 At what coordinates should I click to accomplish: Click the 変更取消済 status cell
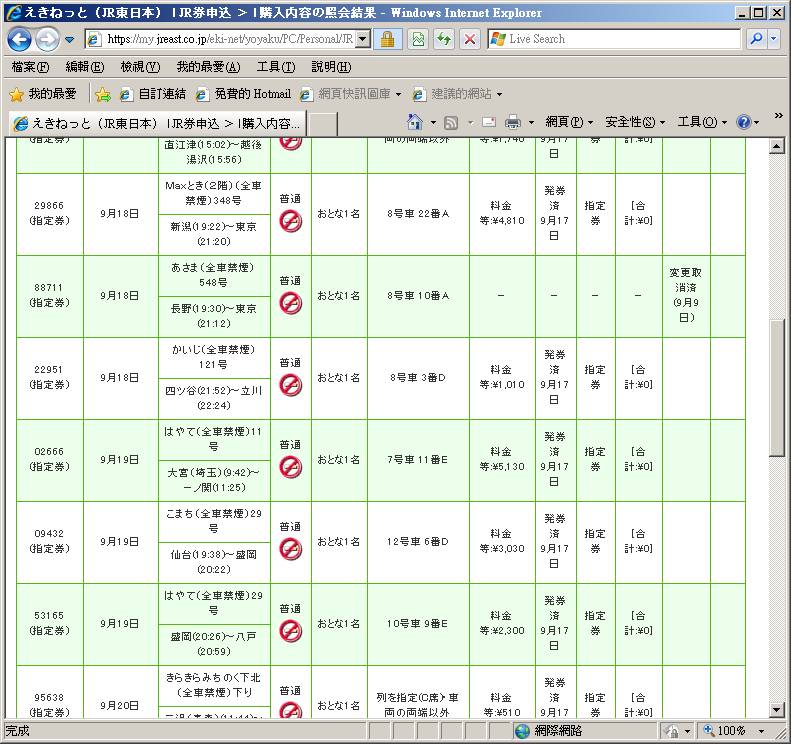[686, 295]
